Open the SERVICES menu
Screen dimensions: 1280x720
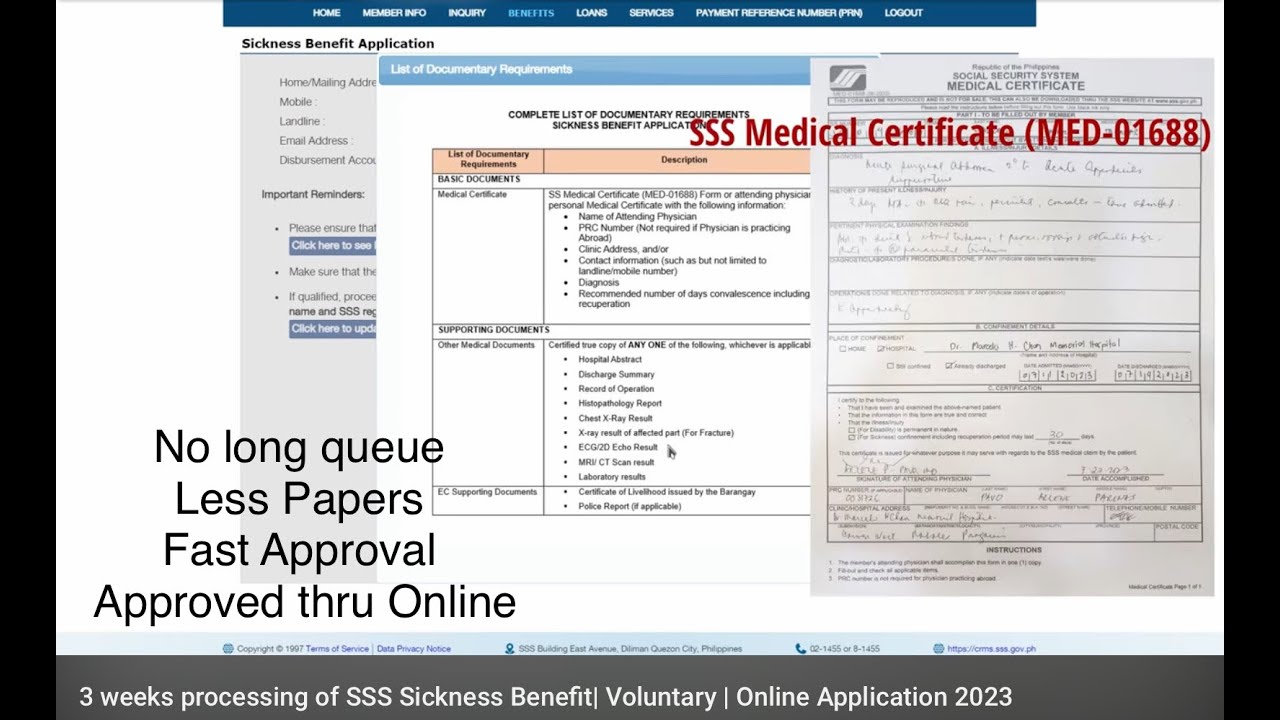point(651,13)
